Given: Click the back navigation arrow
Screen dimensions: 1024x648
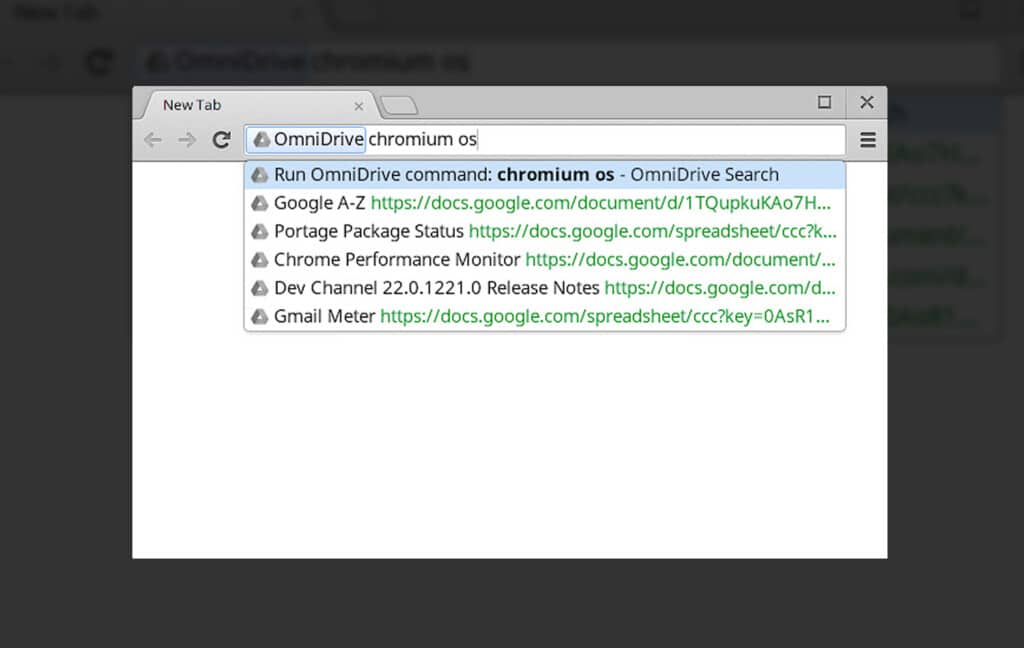Looking at the screenshot, I should point(153,140).
